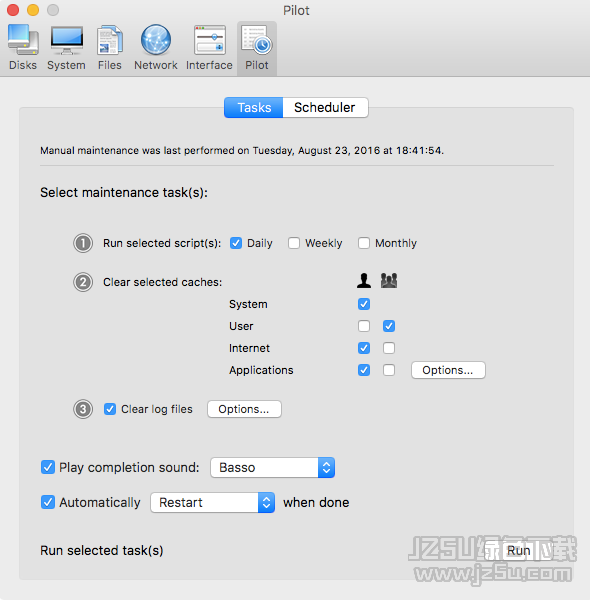This screenshot has height=600, width=590.
Task: Open the Files toolbar section
Action: click(x=109, y=48)
